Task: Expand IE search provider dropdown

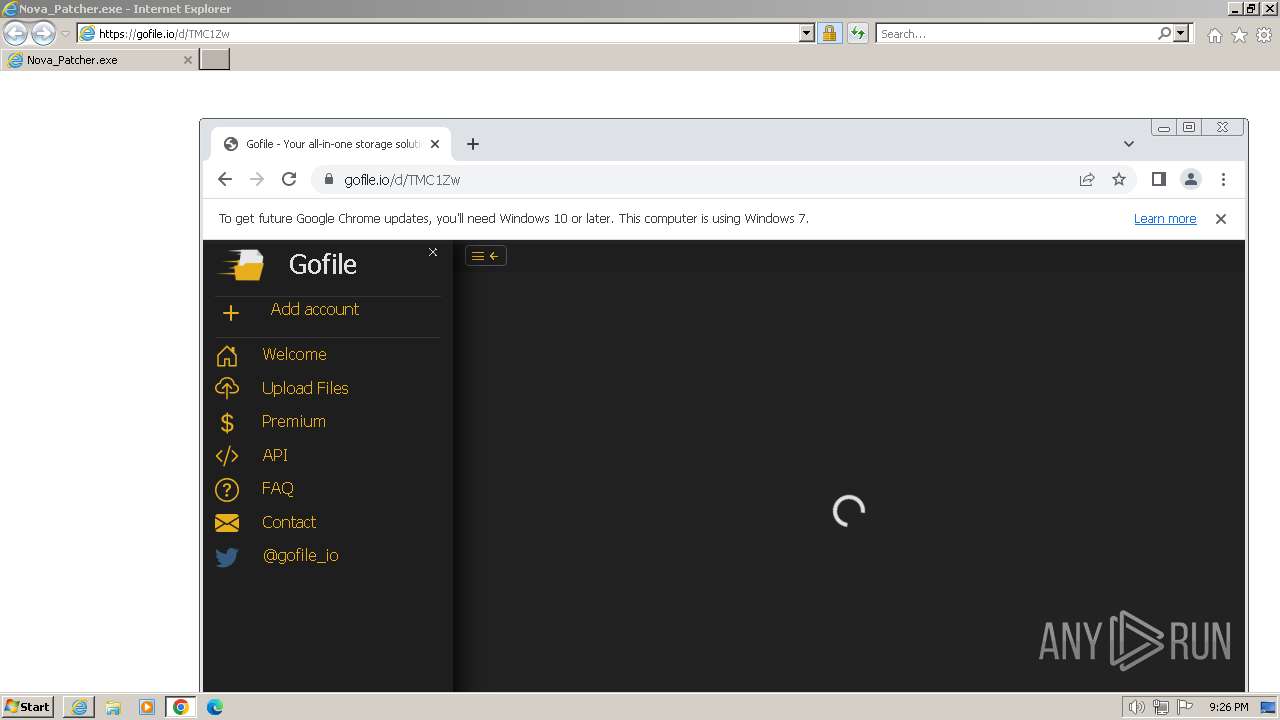Action: (x=1181, y=33)
